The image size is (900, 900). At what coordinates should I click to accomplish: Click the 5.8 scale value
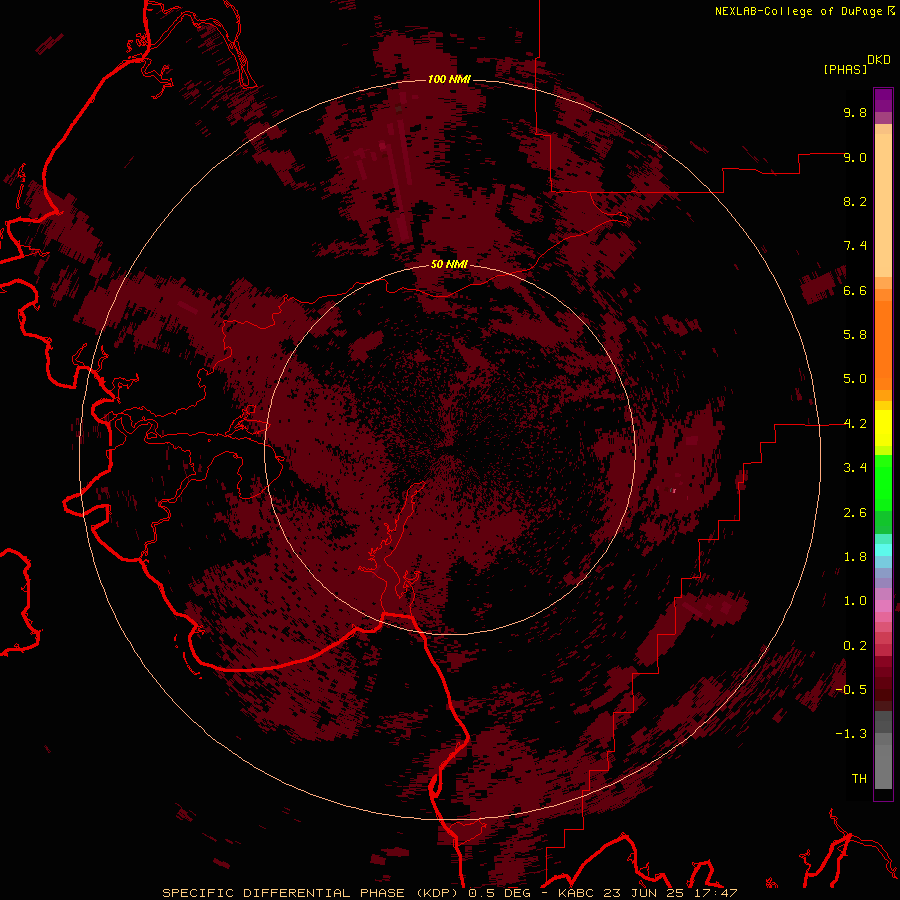[x=855, y=335]
